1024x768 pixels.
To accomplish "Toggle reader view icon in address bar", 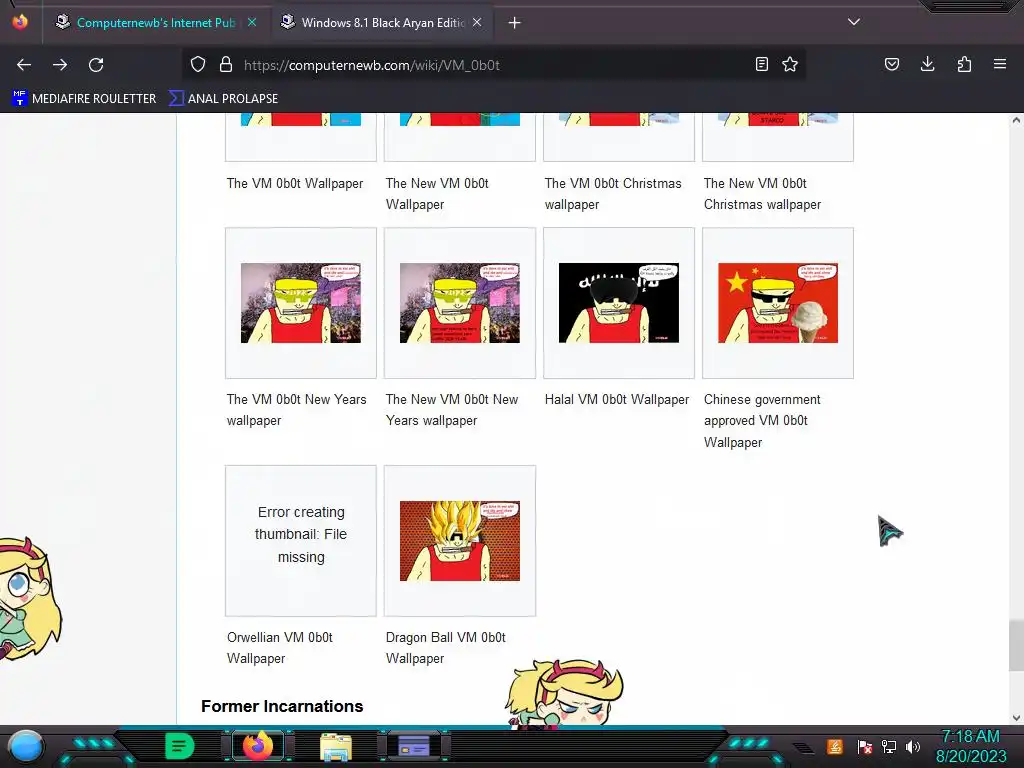I will point(761,65).
